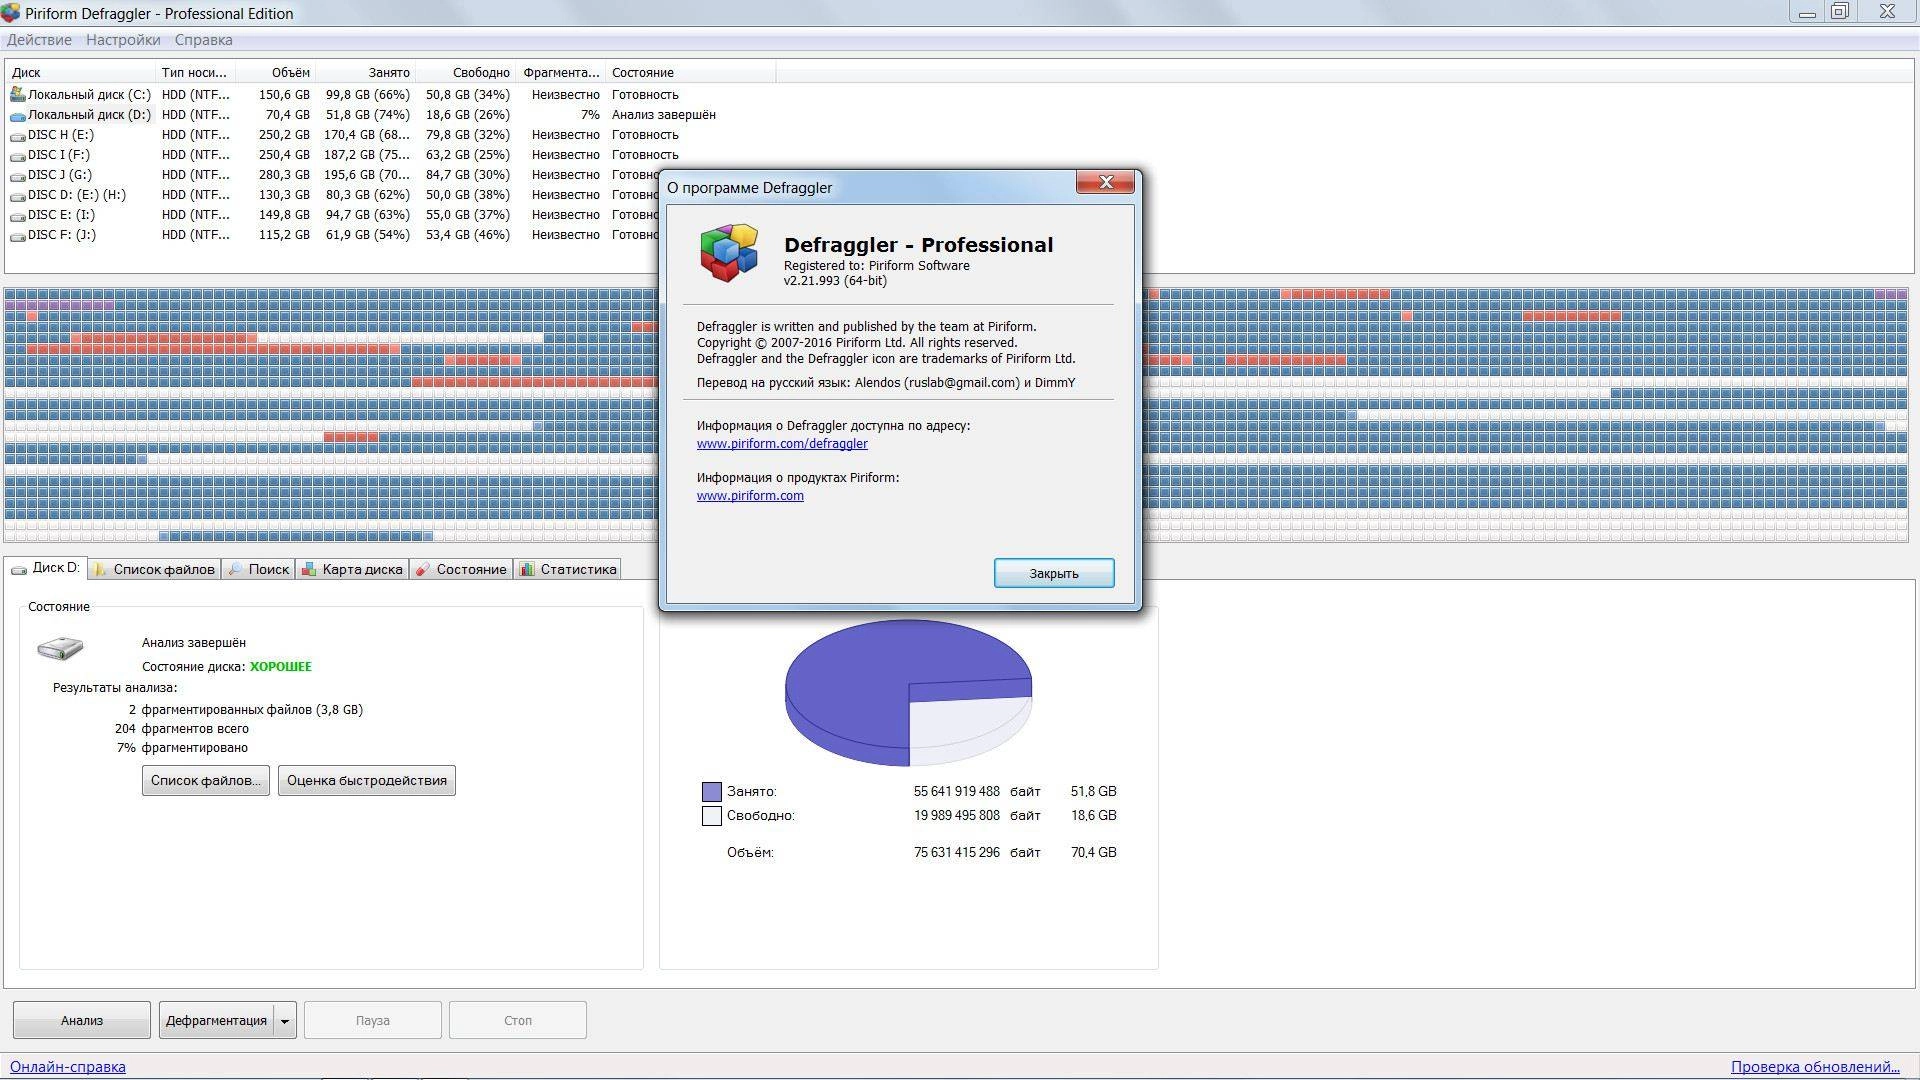Click the Проверка обновлений... link
This screenshot has height=1080, width=1920.
1815,1067
